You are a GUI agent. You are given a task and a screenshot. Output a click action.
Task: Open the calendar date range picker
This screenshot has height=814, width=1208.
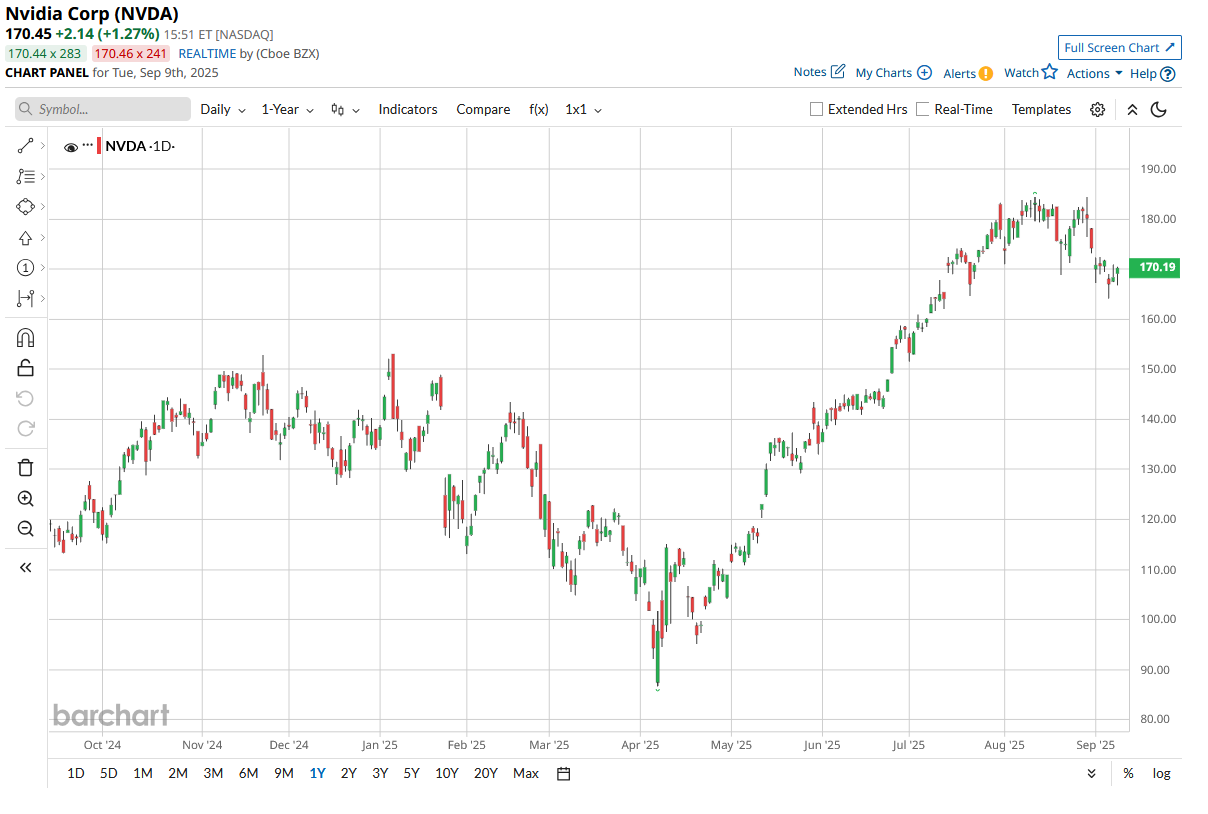[563, 773]
